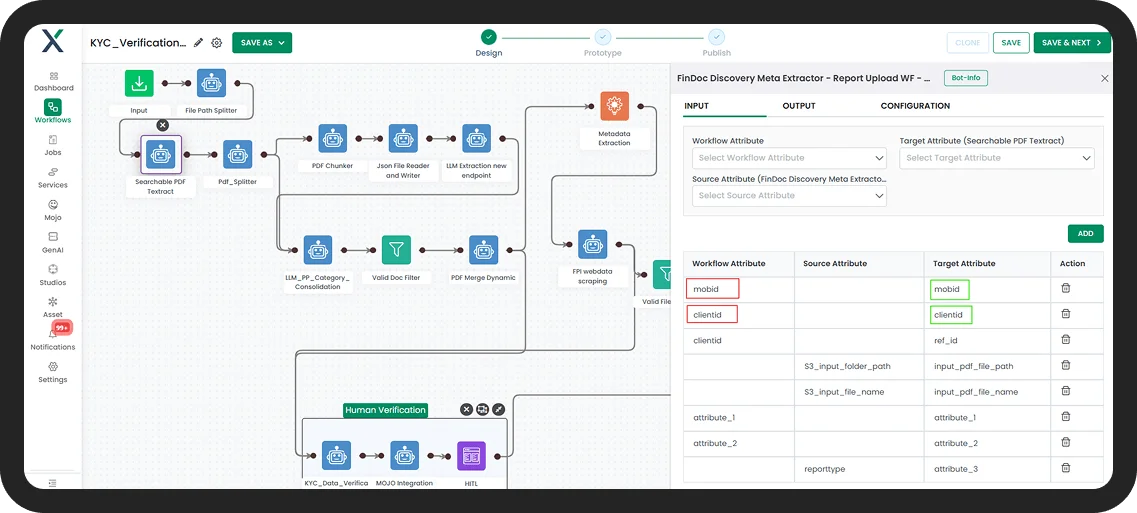Open Studios in the sidebar
This screenshot has height=513, width=1137.
(53, 275)
